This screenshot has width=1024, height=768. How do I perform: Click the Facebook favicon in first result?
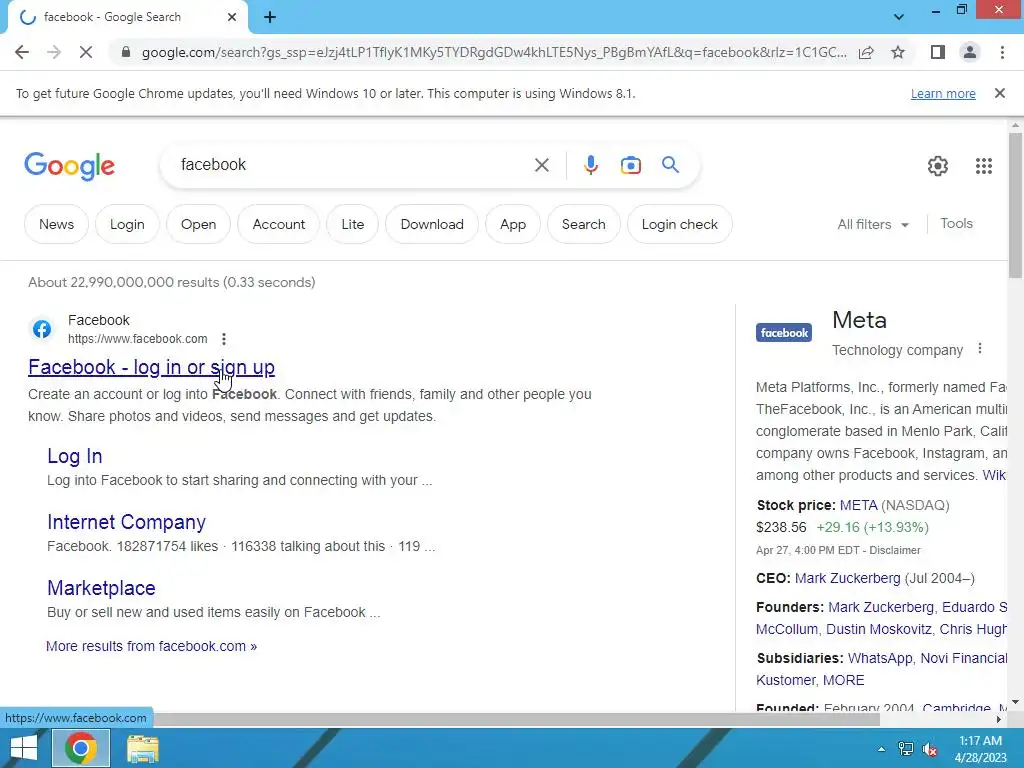(42, 329)
